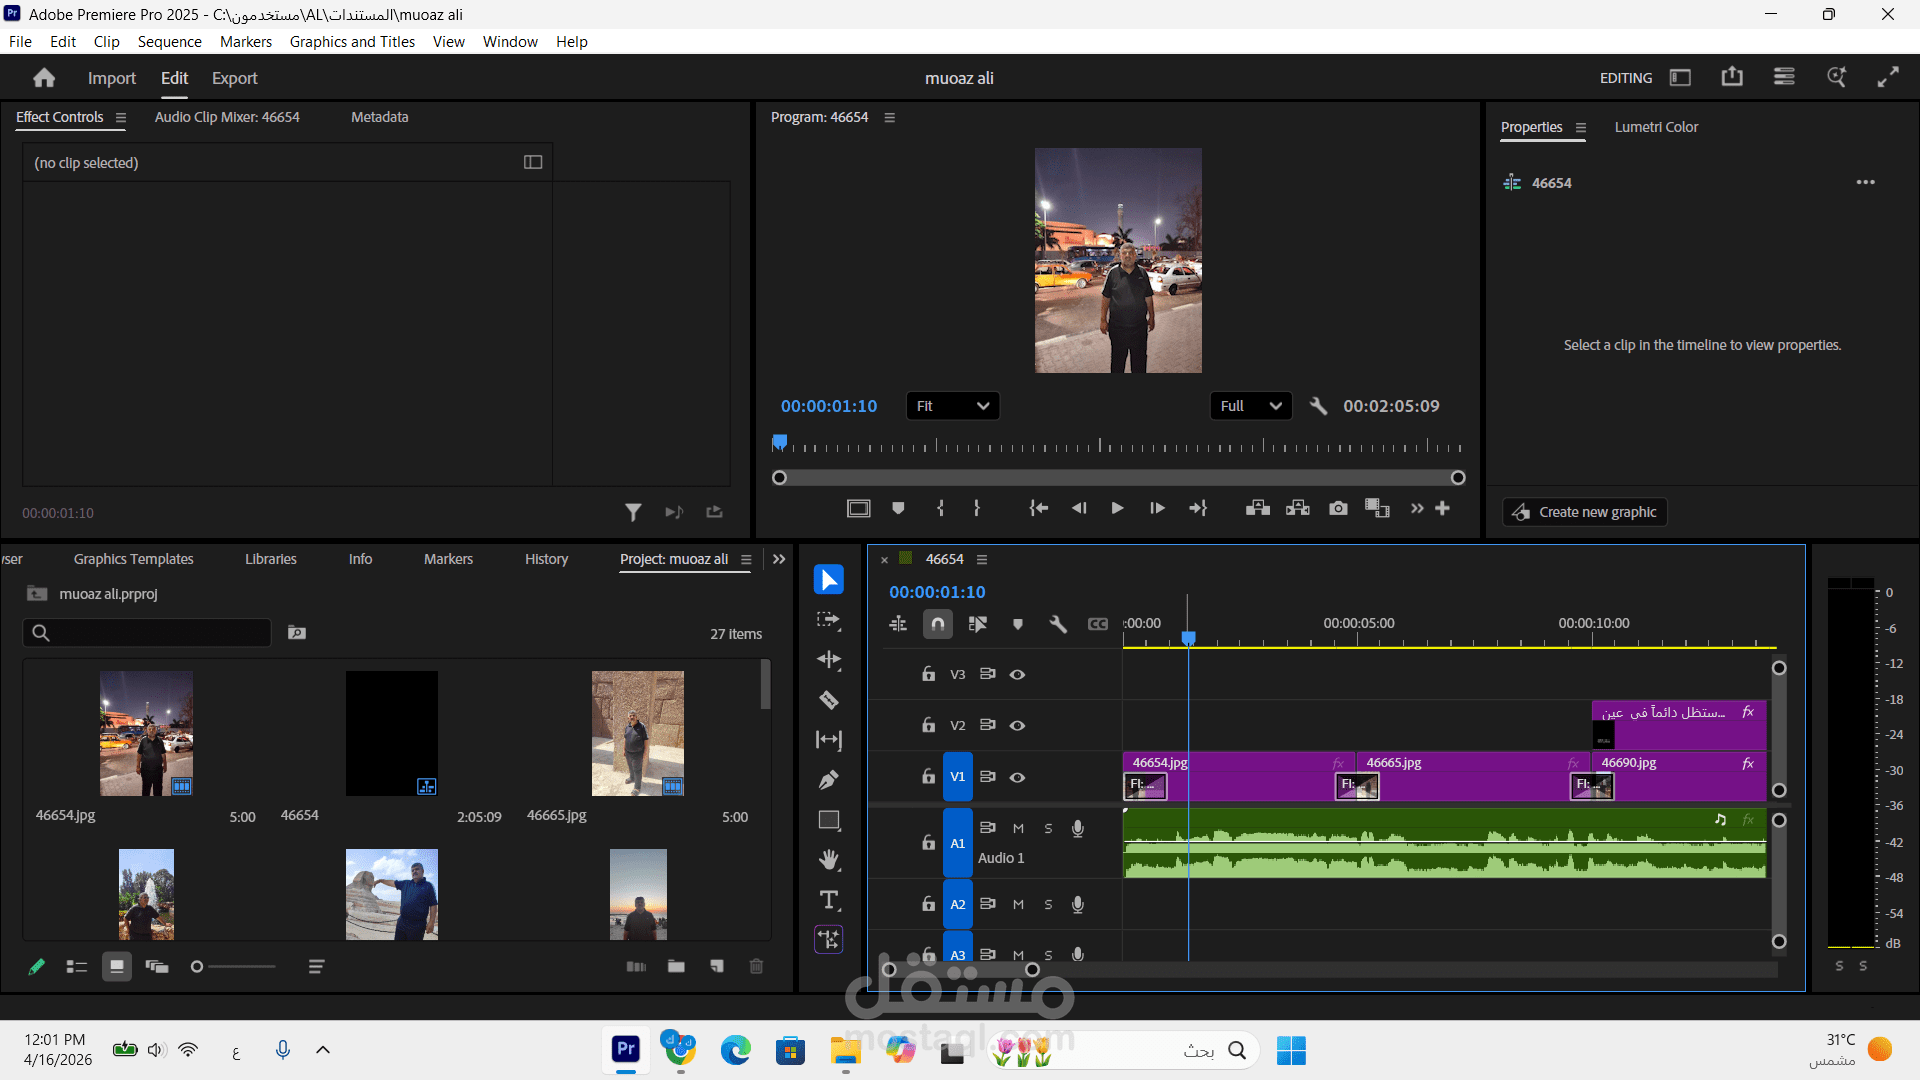Switch to the Metadata tab

coord(379,117)
